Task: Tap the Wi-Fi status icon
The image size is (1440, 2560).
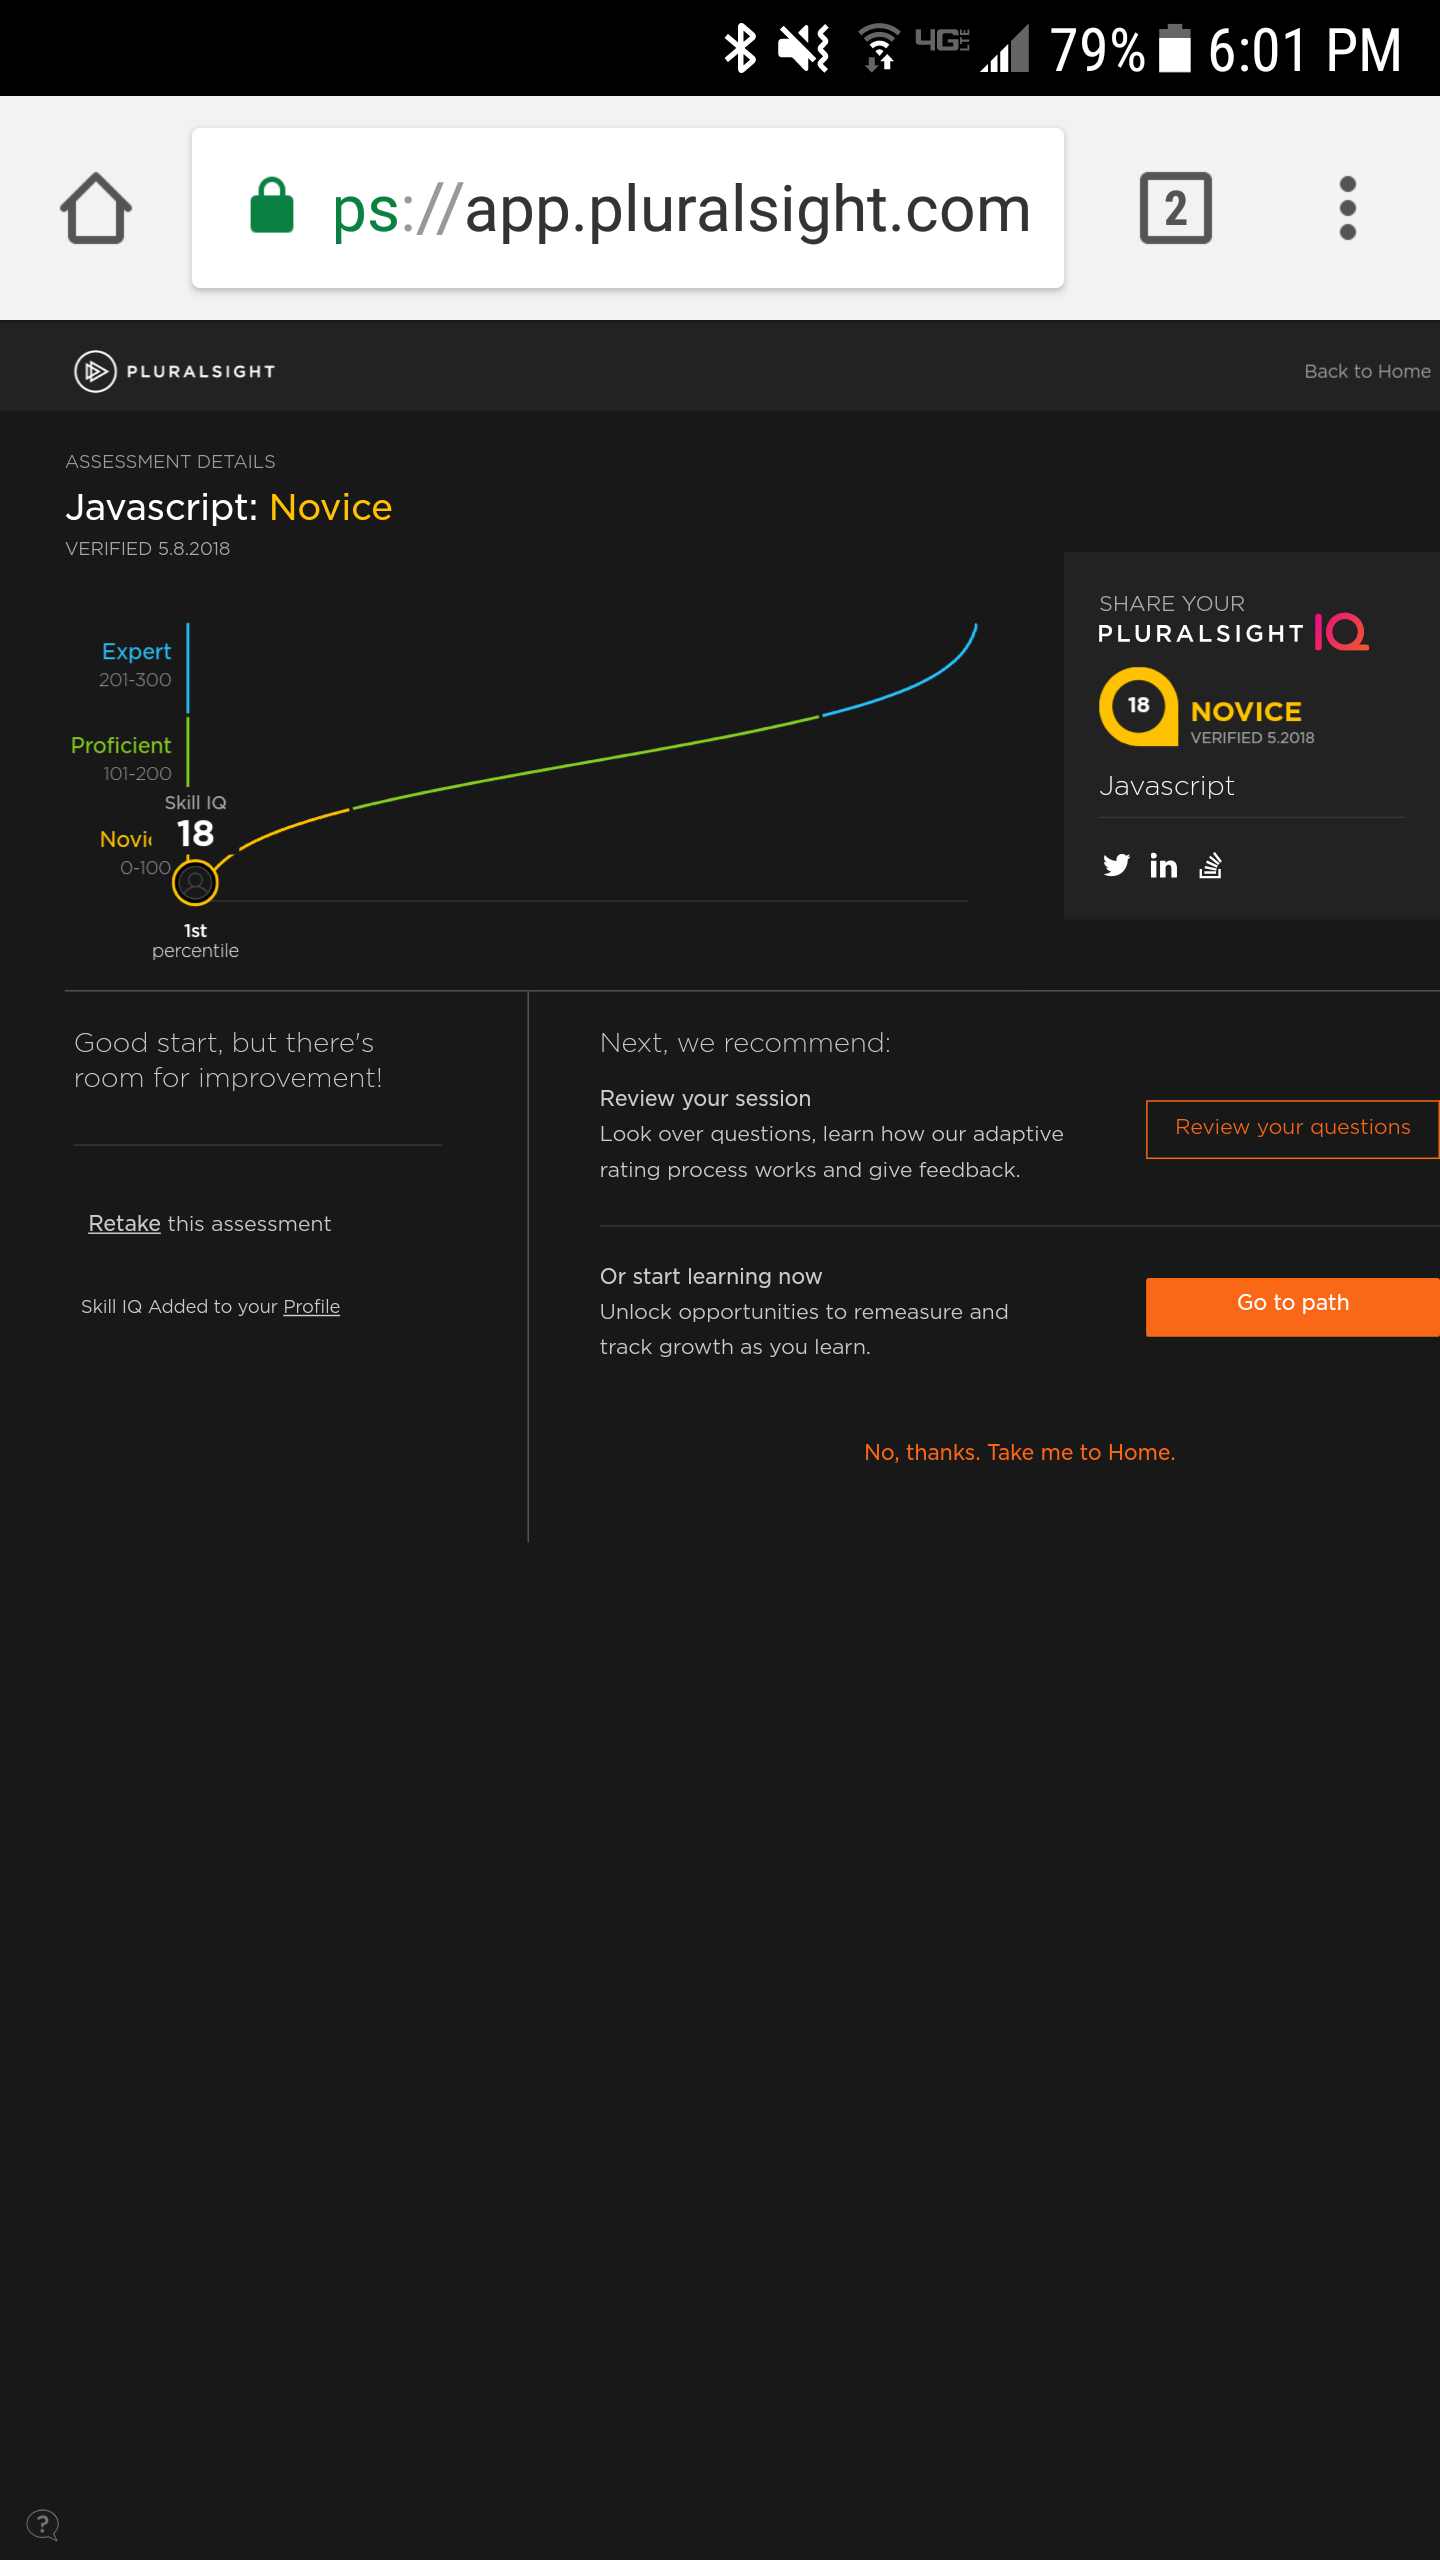Action: pos(879,47)
